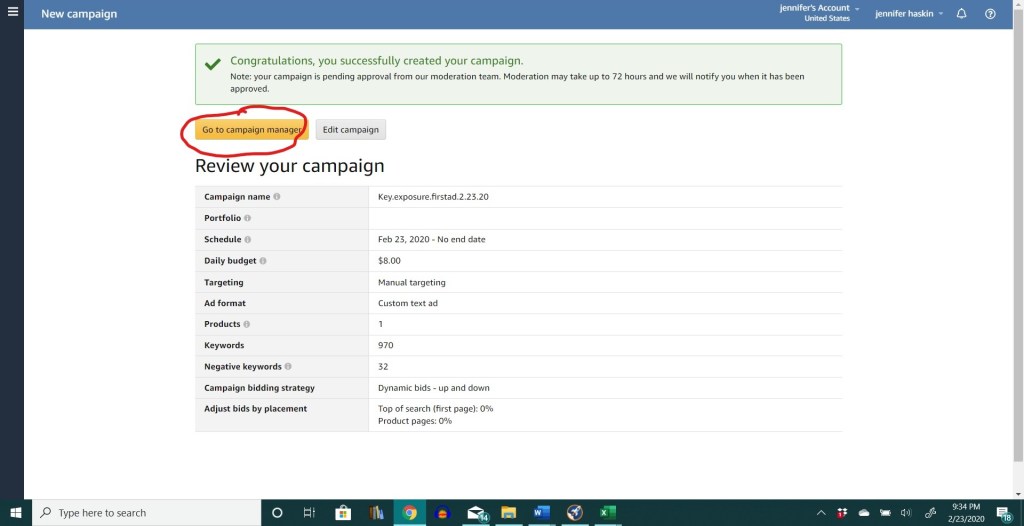Open the Windows Action Center notifications

coord(1003,513)
